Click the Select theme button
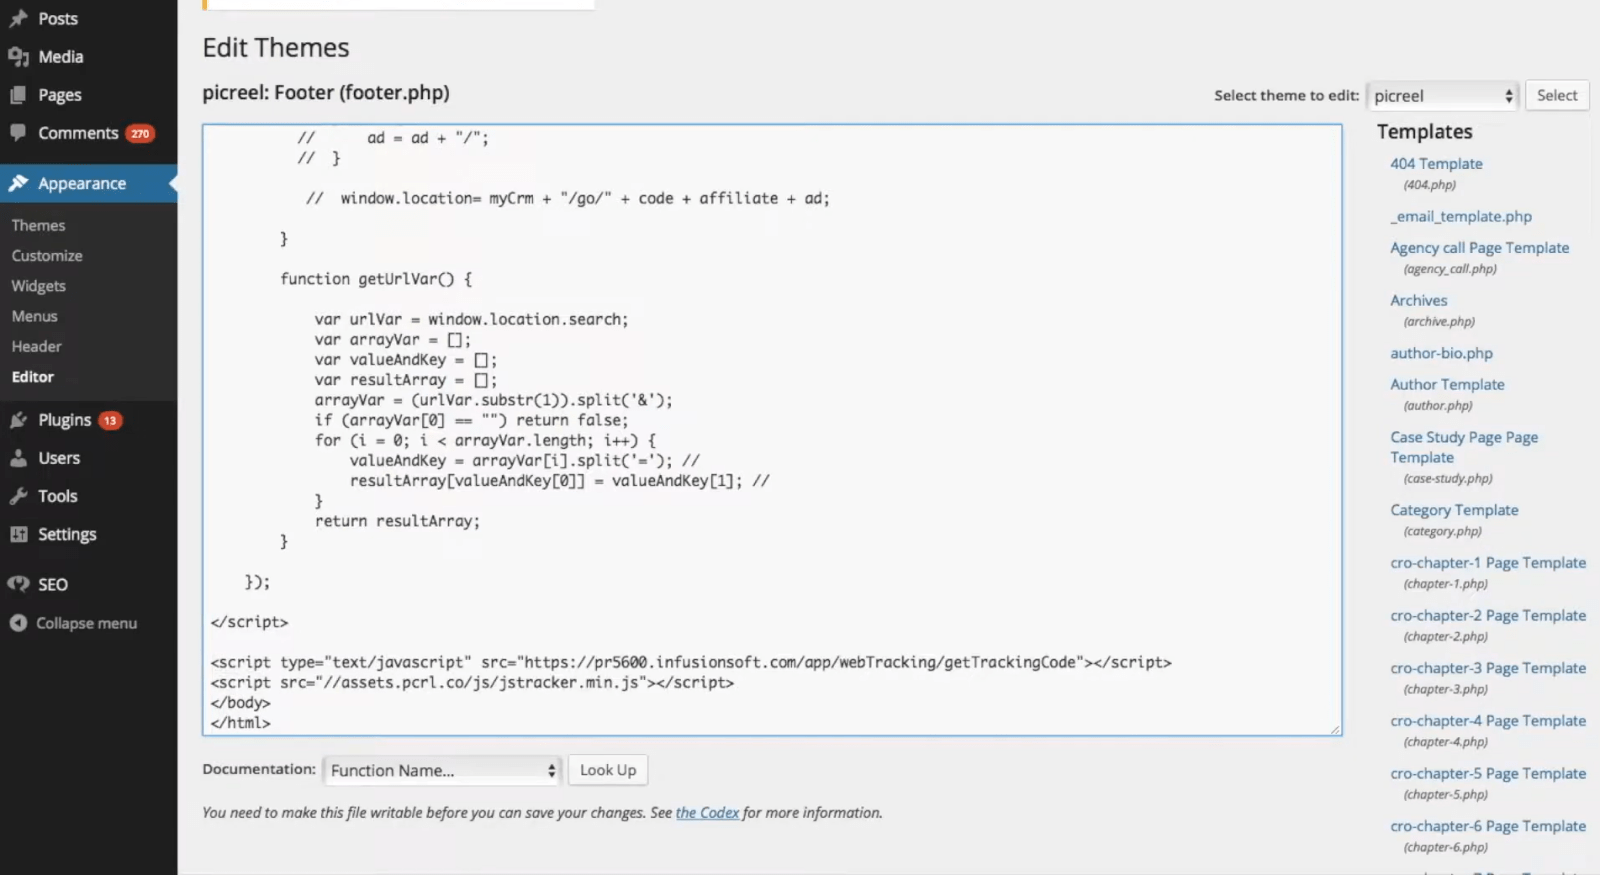 pyautogui.click(x=1557, y=95)
